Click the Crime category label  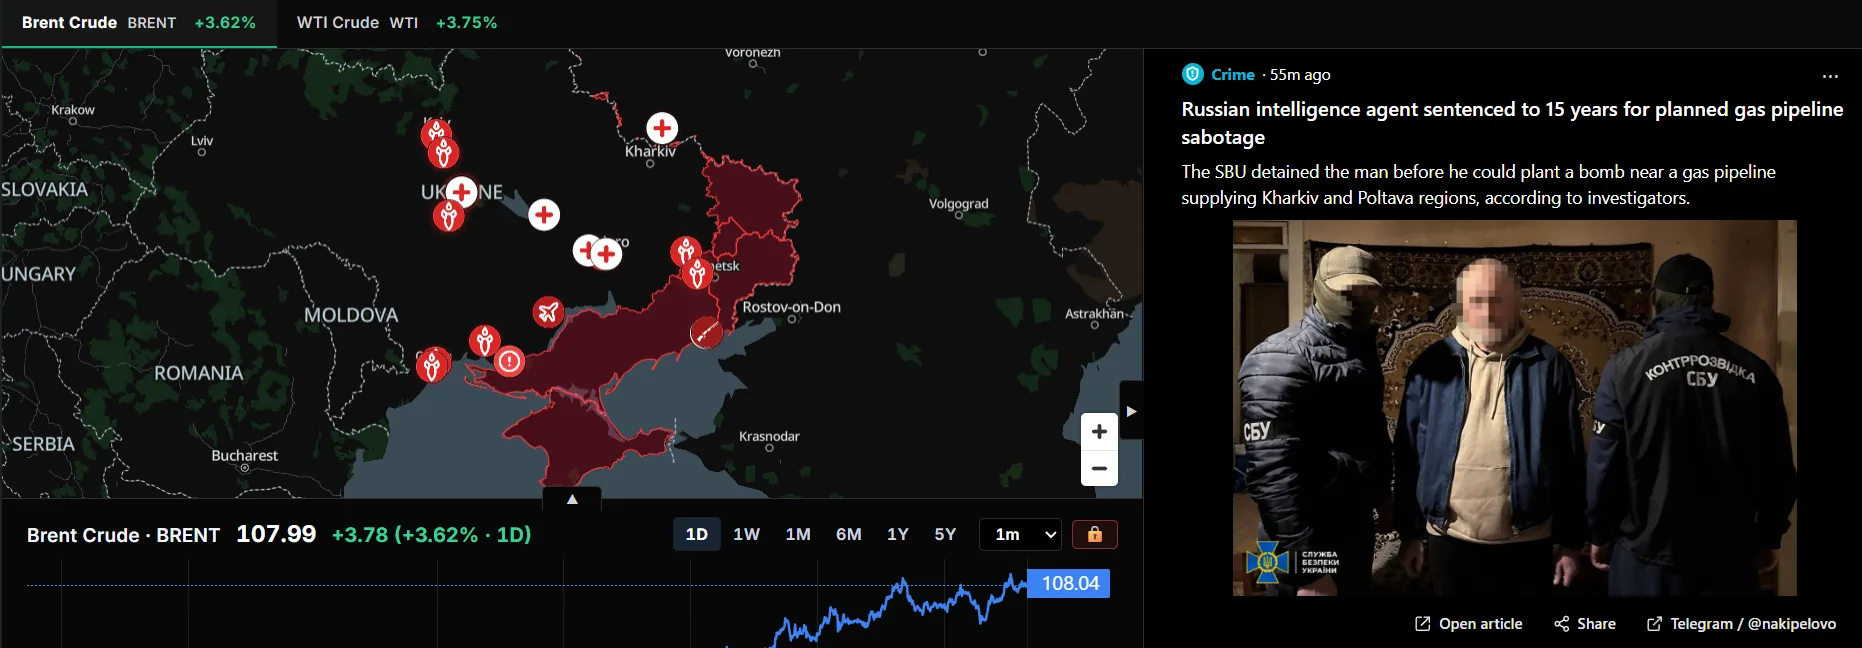pyautogui.click(x=1232, y=74)
